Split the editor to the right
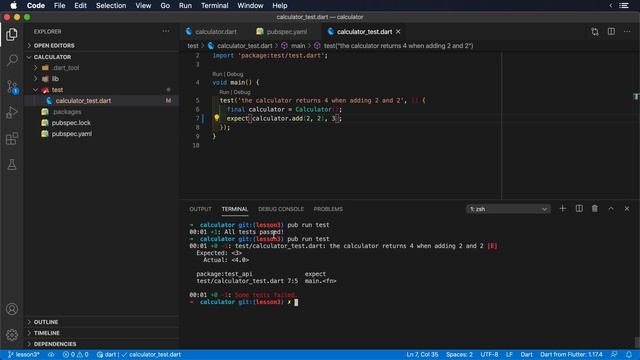Screen dimensions: 640x360 611,31
